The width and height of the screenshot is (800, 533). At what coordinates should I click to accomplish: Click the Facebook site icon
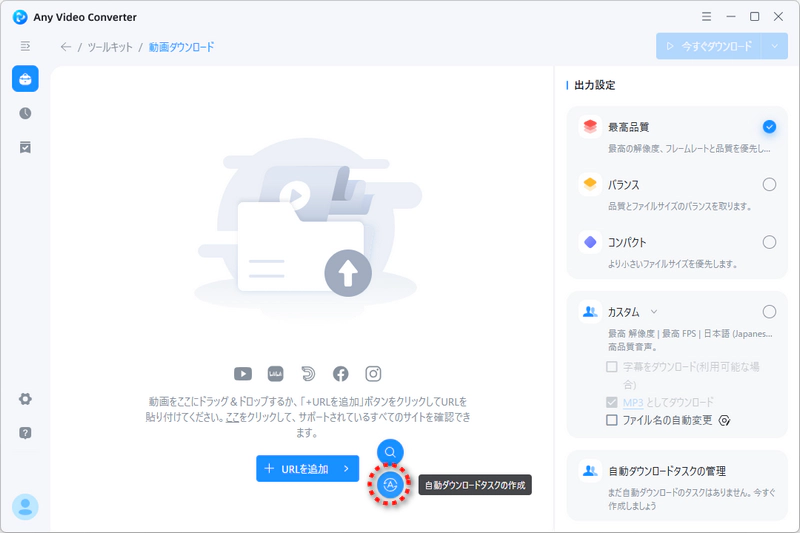click(x=340, y=374)
